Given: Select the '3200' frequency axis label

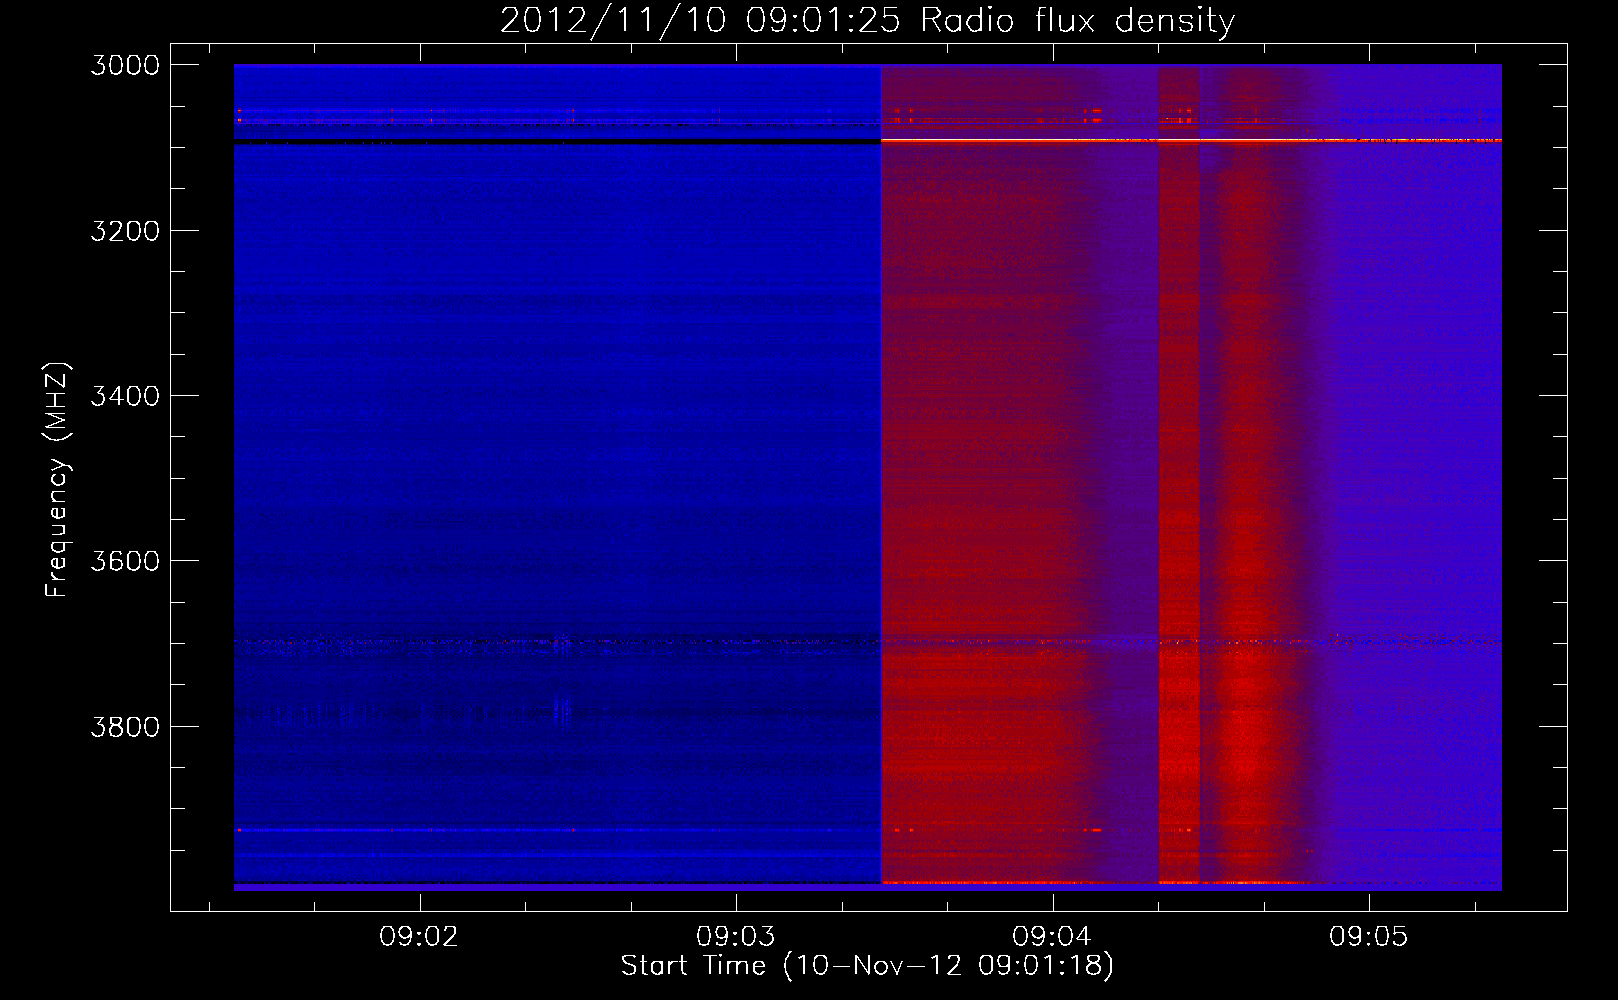Looking at the screenshot, I should [125, 231].
